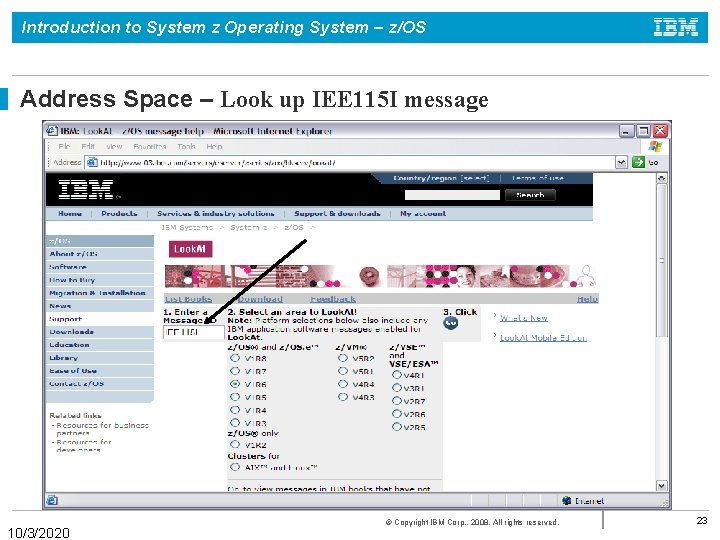This screenshot has width=720, height=540.
Task: Open the My account tab
Action: [423, 214]
